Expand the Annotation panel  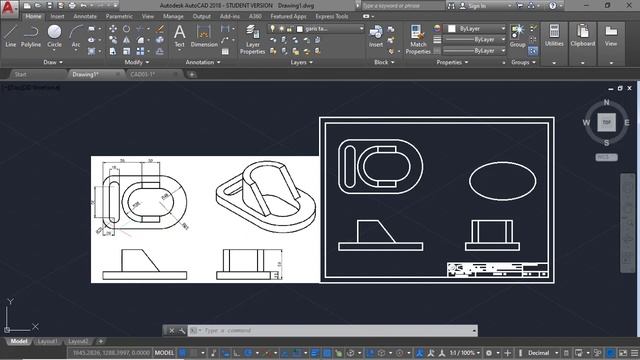203,62
